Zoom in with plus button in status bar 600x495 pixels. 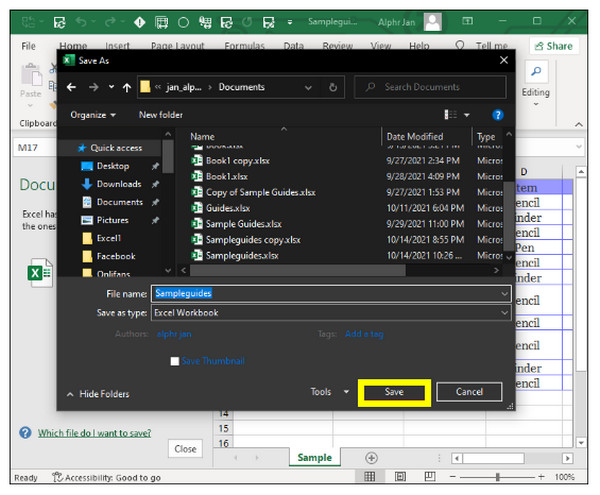541,477
